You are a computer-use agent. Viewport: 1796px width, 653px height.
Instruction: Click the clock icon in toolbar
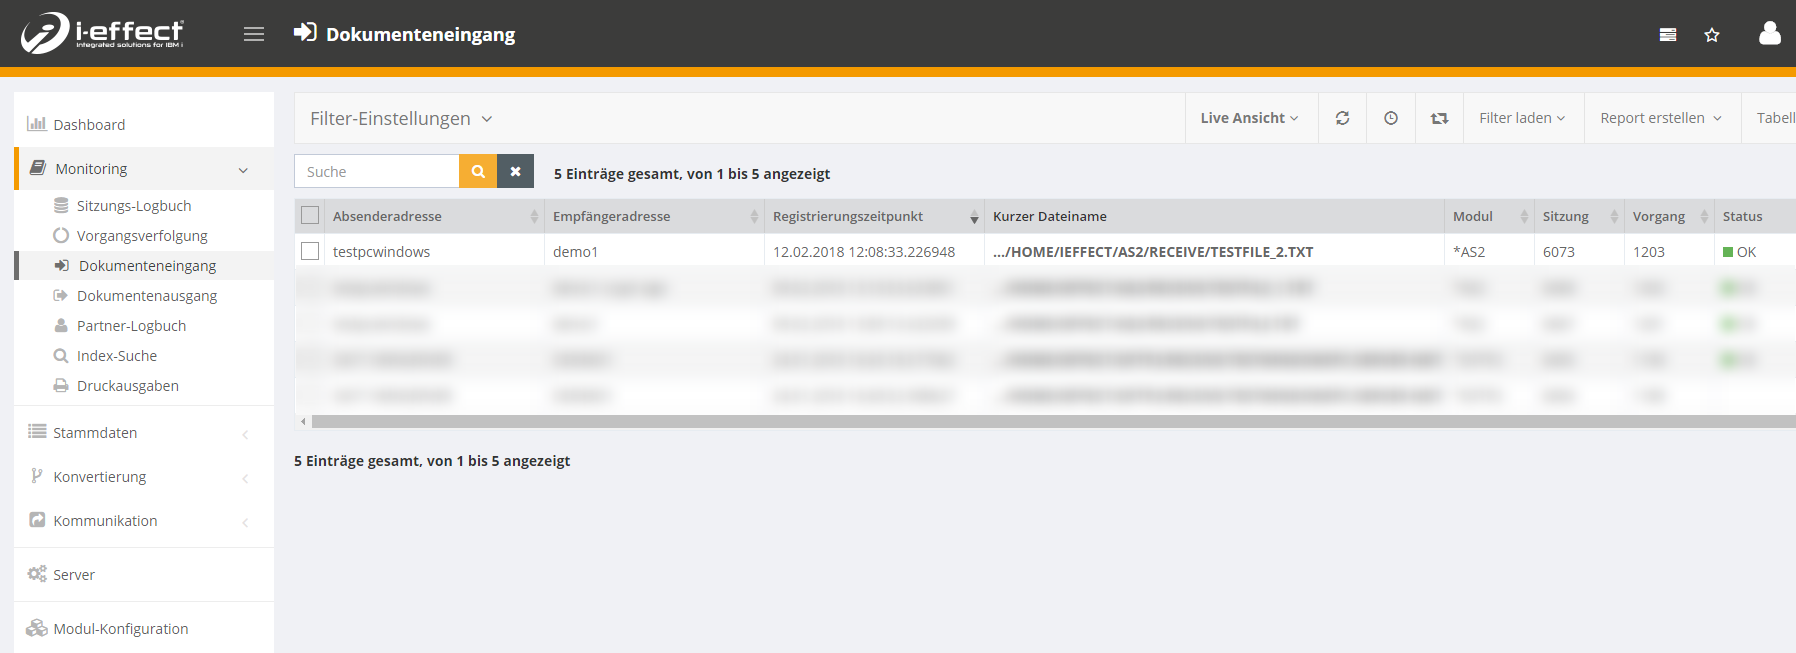(x=1390, y=118)
